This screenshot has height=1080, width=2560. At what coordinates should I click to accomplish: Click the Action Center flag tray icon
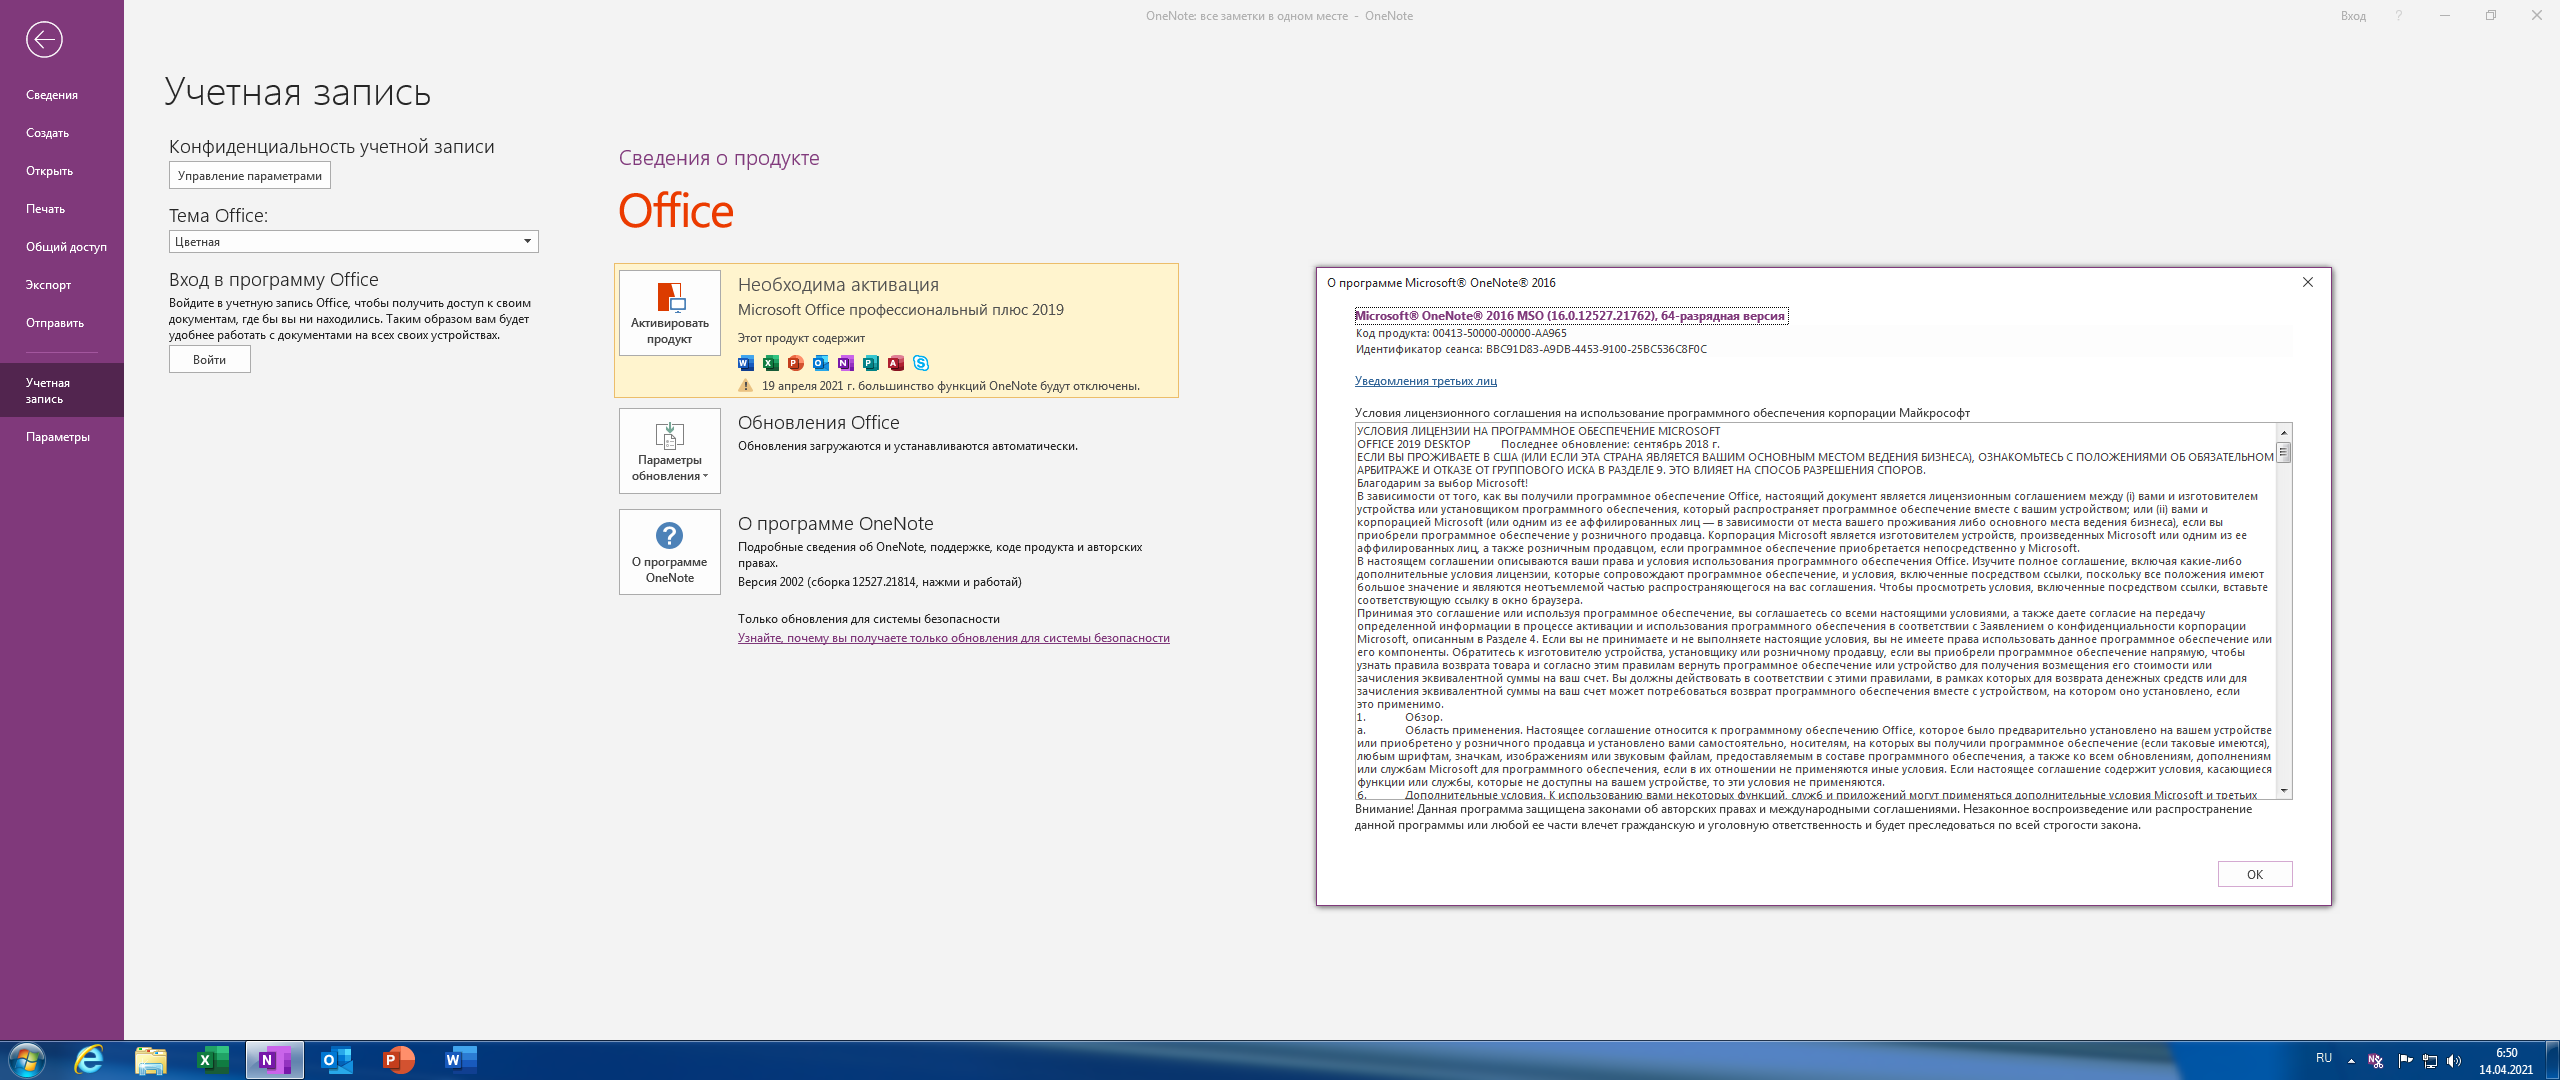(2405, 1061)
